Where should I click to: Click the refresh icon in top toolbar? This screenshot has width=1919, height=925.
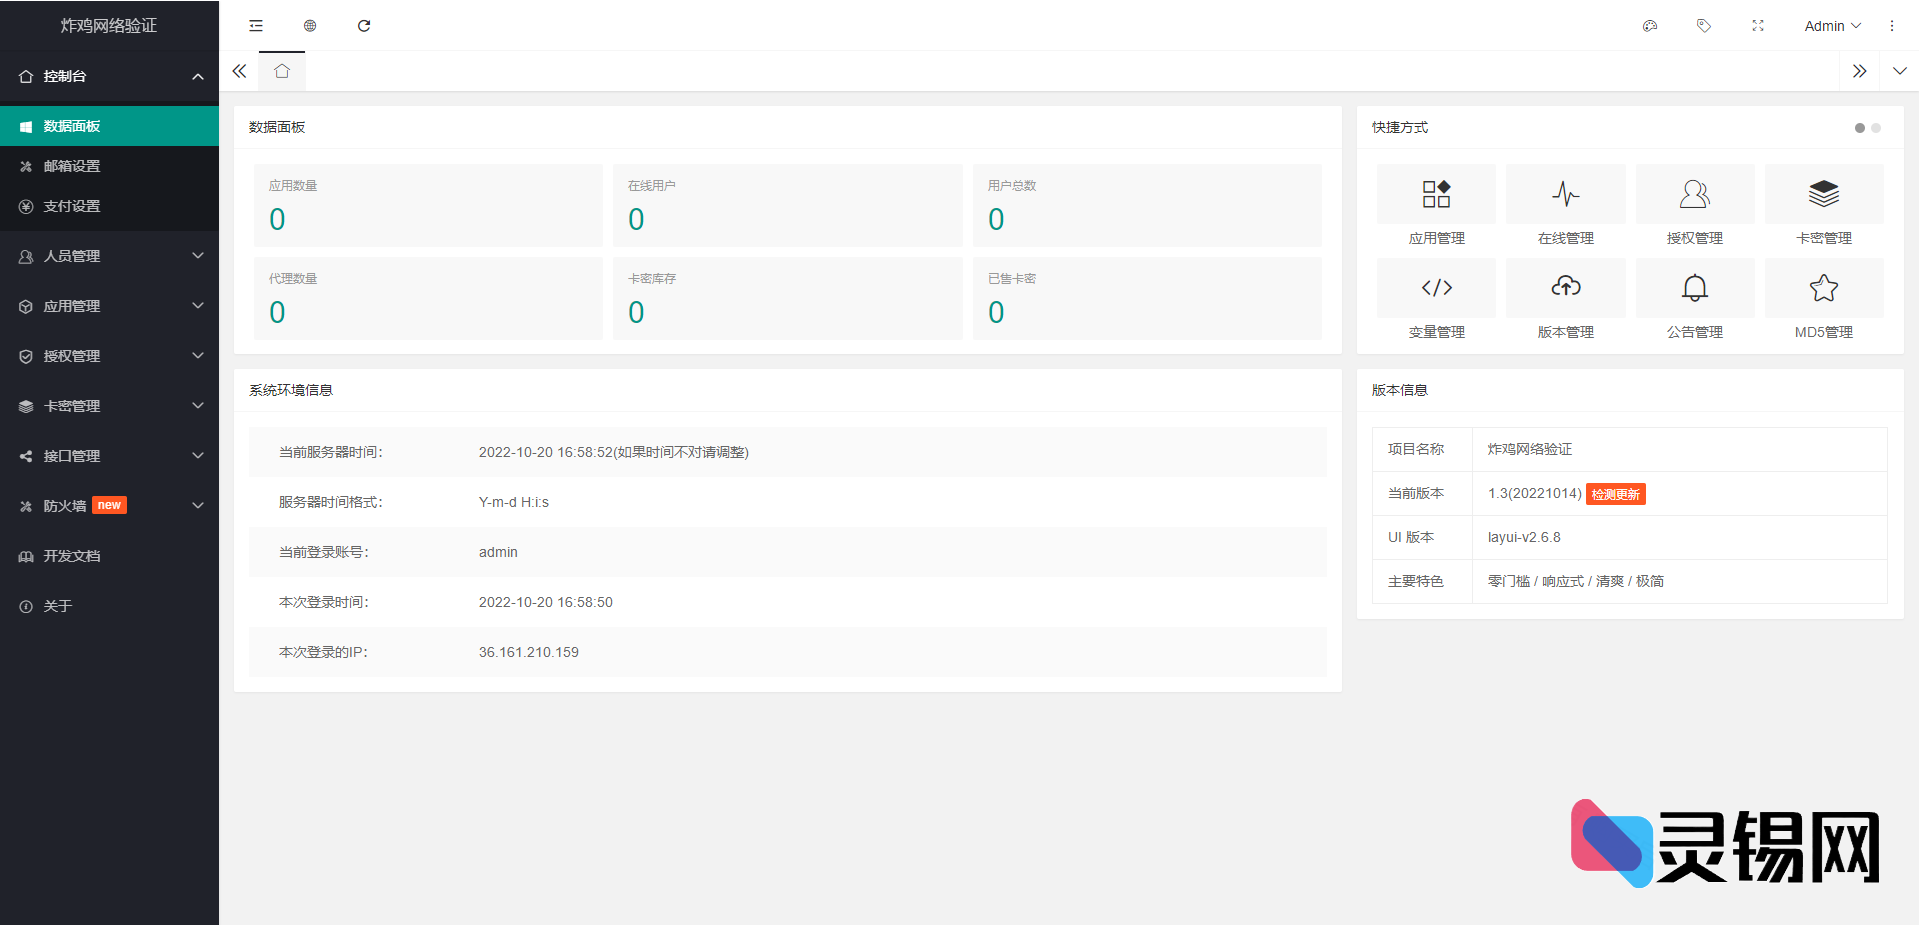364,26
